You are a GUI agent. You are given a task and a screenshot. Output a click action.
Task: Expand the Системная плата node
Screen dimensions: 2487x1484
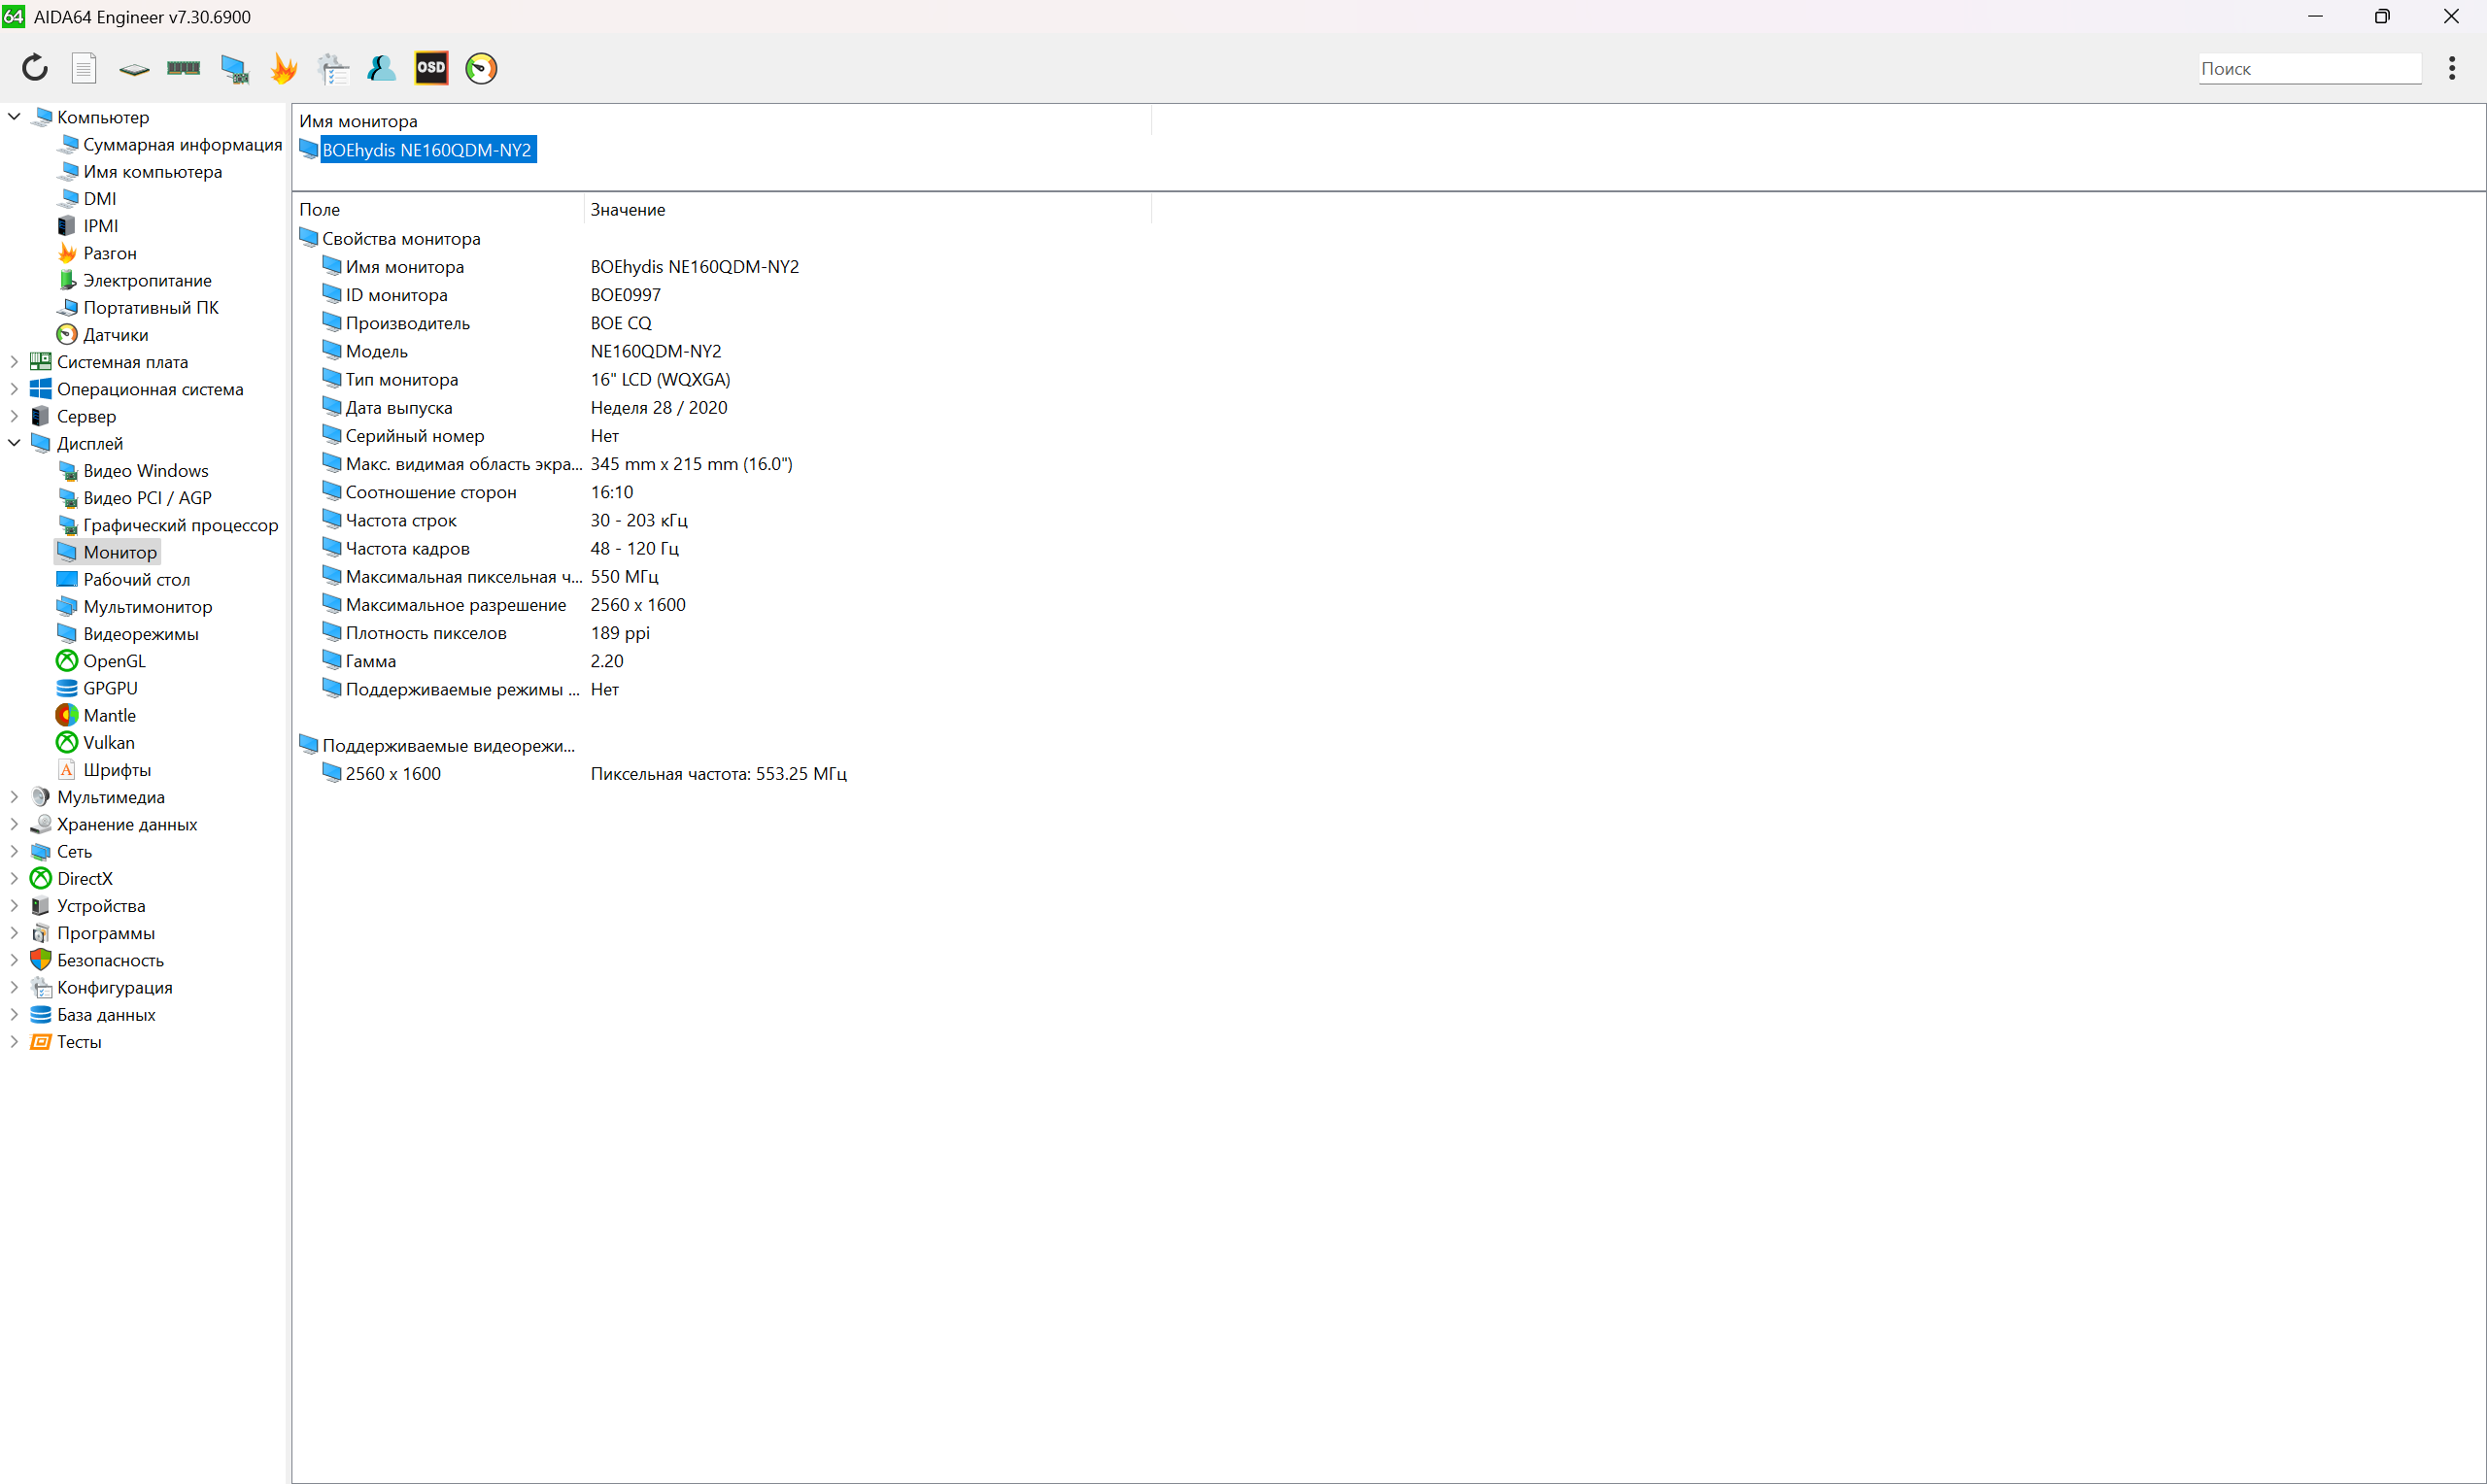click(x=14, y=362)
